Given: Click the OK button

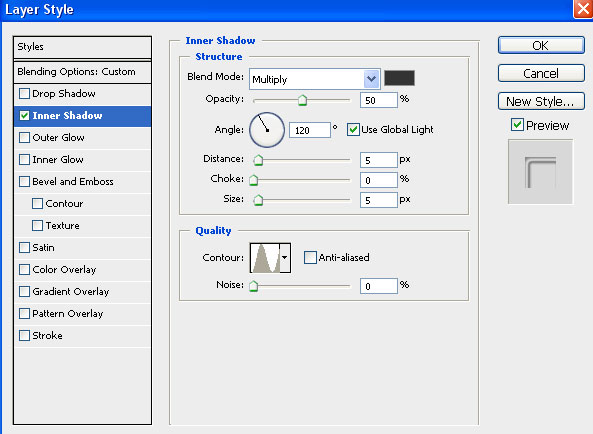Looking at the screenshot, I should (541, 45).
